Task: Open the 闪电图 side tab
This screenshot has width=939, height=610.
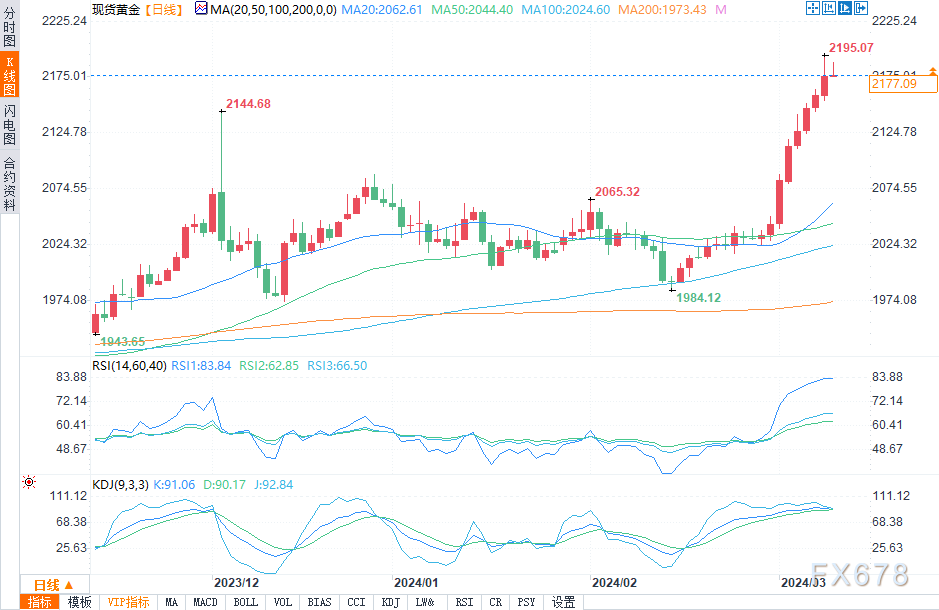Action: point(10,124)
